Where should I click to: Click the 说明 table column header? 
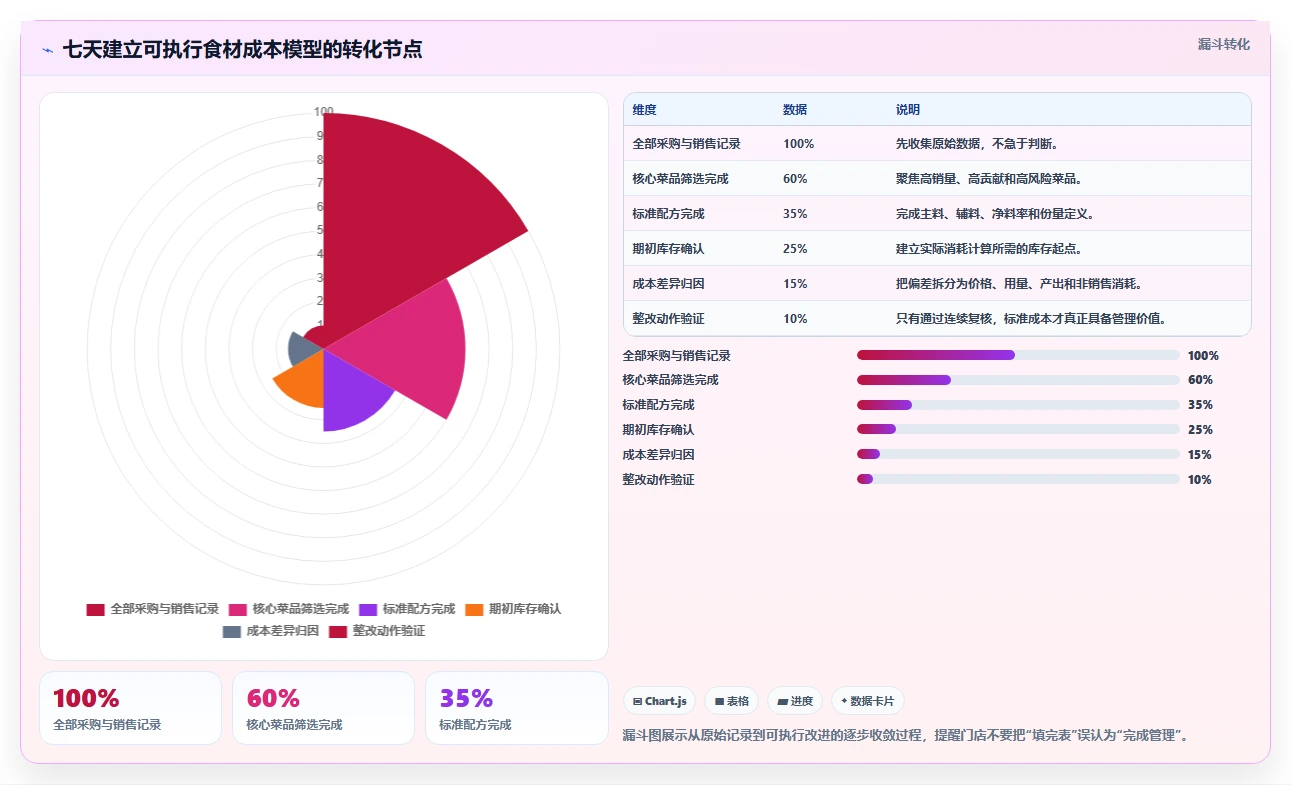point(908,110)
